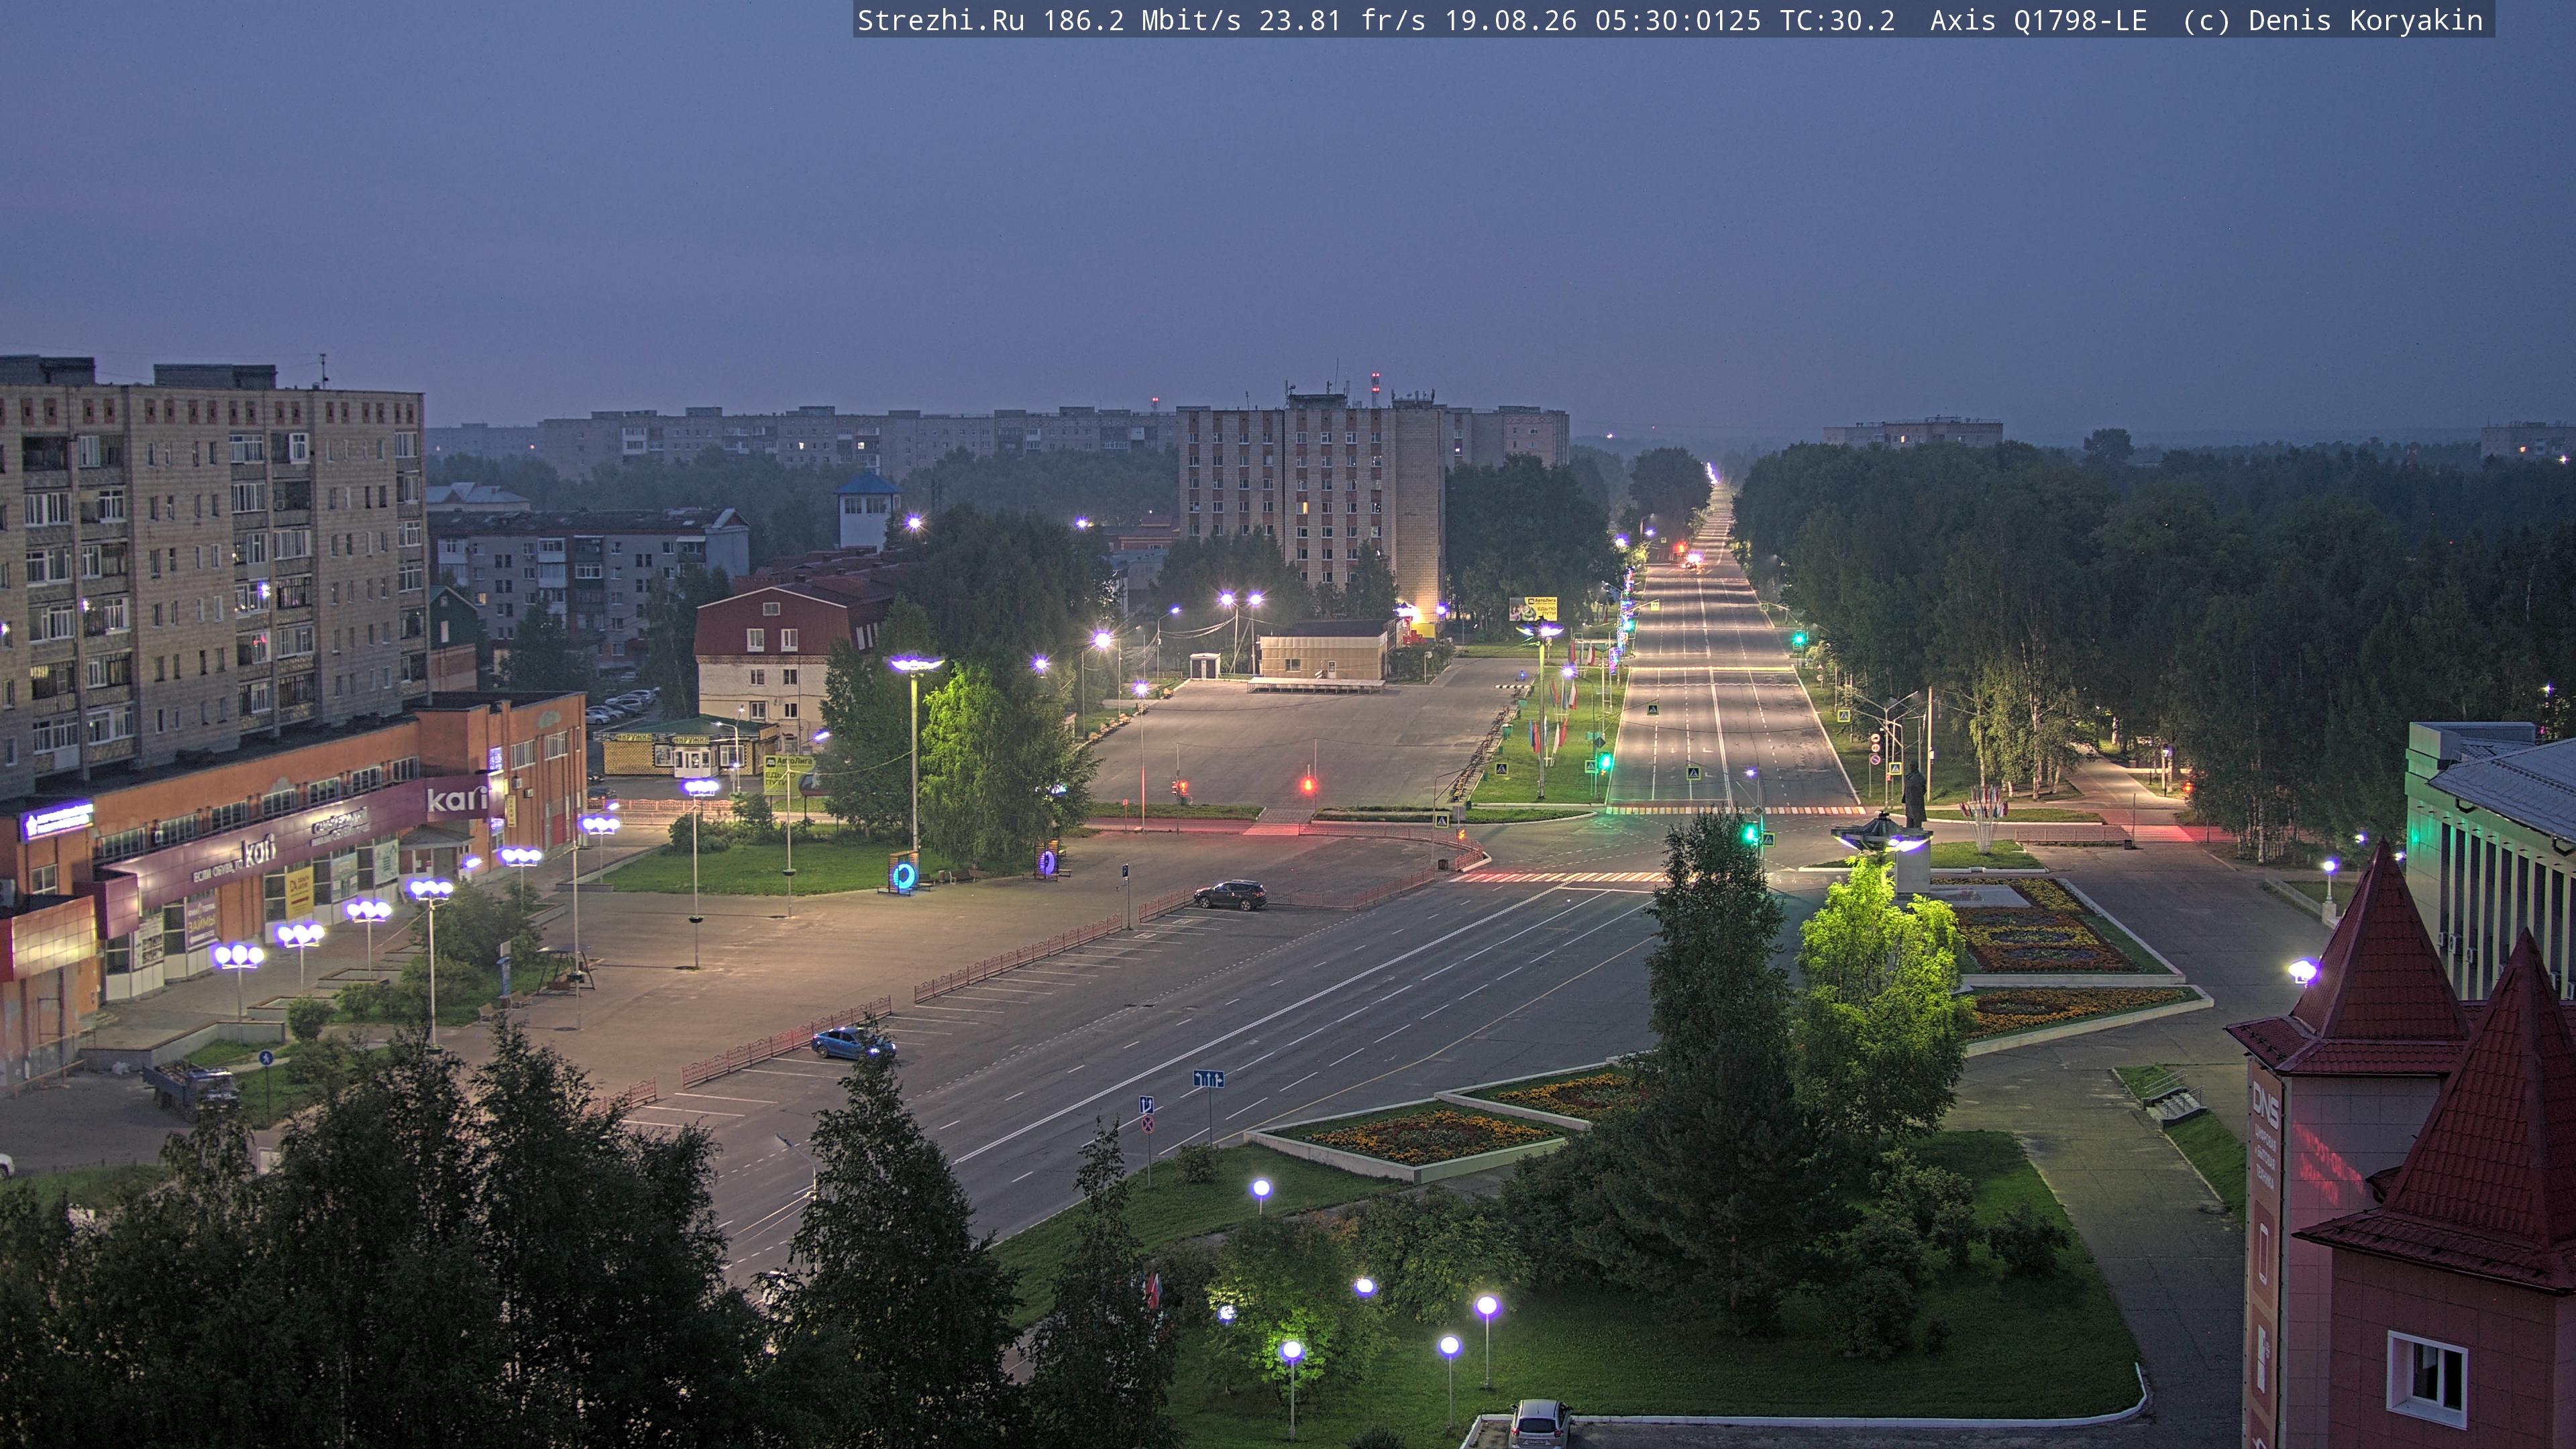This screenshot has height=1449, width=2576.
Task: Select the TC:30.2 reading
Action: point(1837,21)
